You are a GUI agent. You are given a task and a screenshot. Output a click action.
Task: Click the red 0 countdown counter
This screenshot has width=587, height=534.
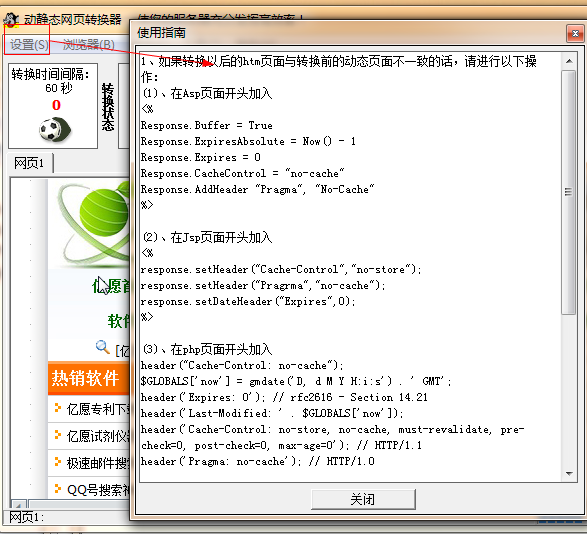[56, 105]
